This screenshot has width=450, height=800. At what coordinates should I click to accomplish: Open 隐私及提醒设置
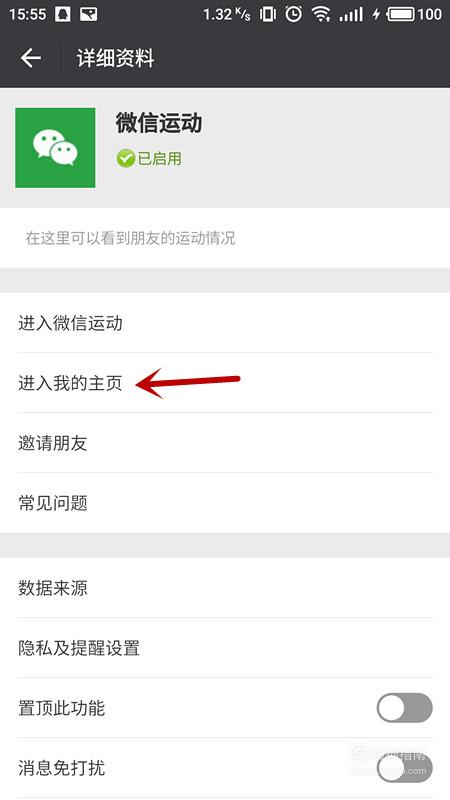225,648
